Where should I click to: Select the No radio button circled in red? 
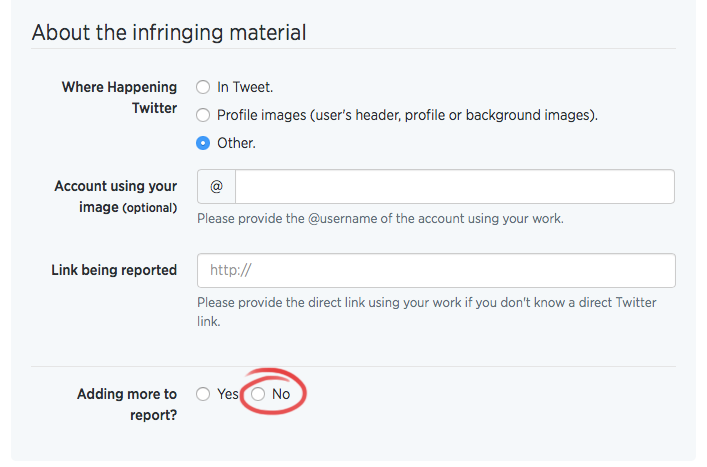click(x=258, y=394)
